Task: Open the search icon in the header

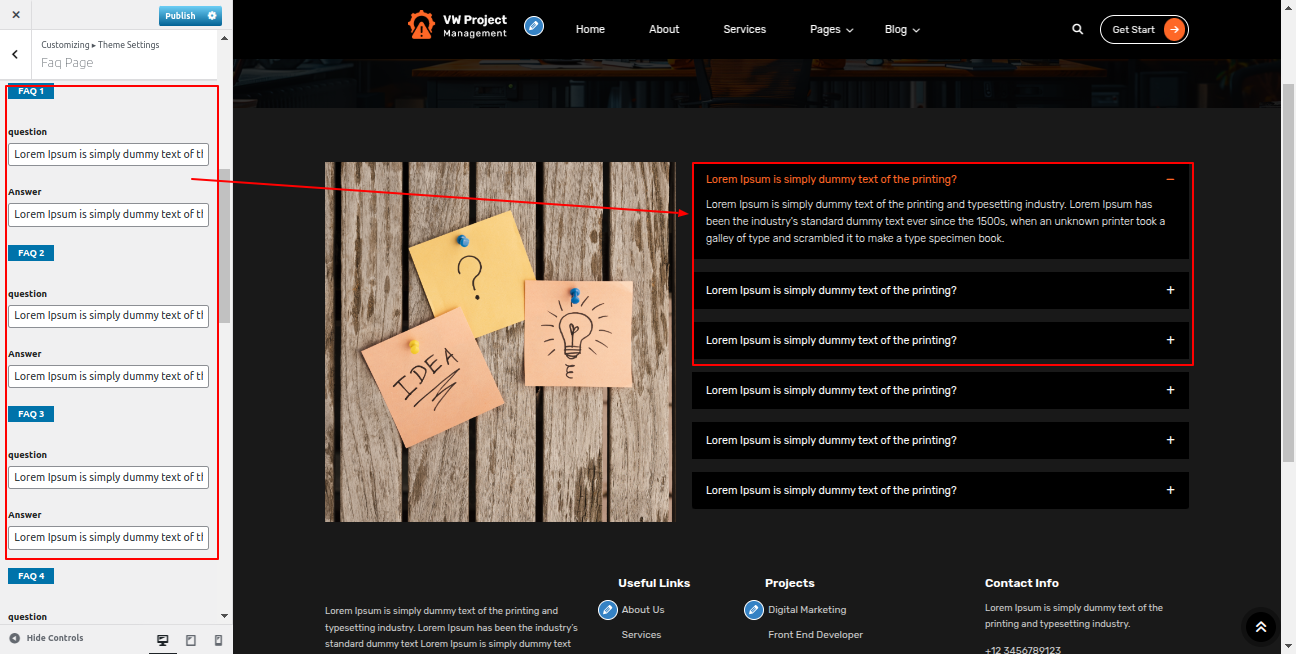Action: [1077, 29]
